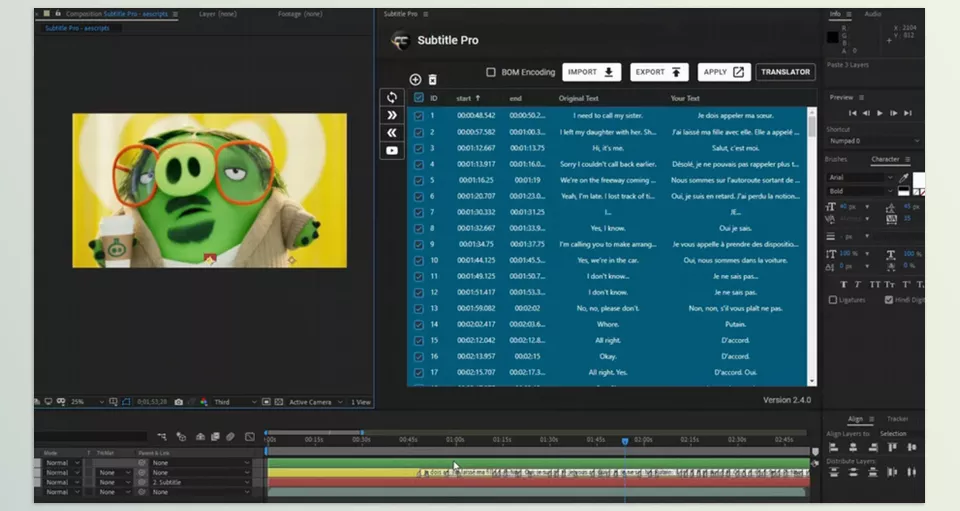Click the TRANSLATOR button
This screenshot has width=960, height=511.
click(786, 72)
